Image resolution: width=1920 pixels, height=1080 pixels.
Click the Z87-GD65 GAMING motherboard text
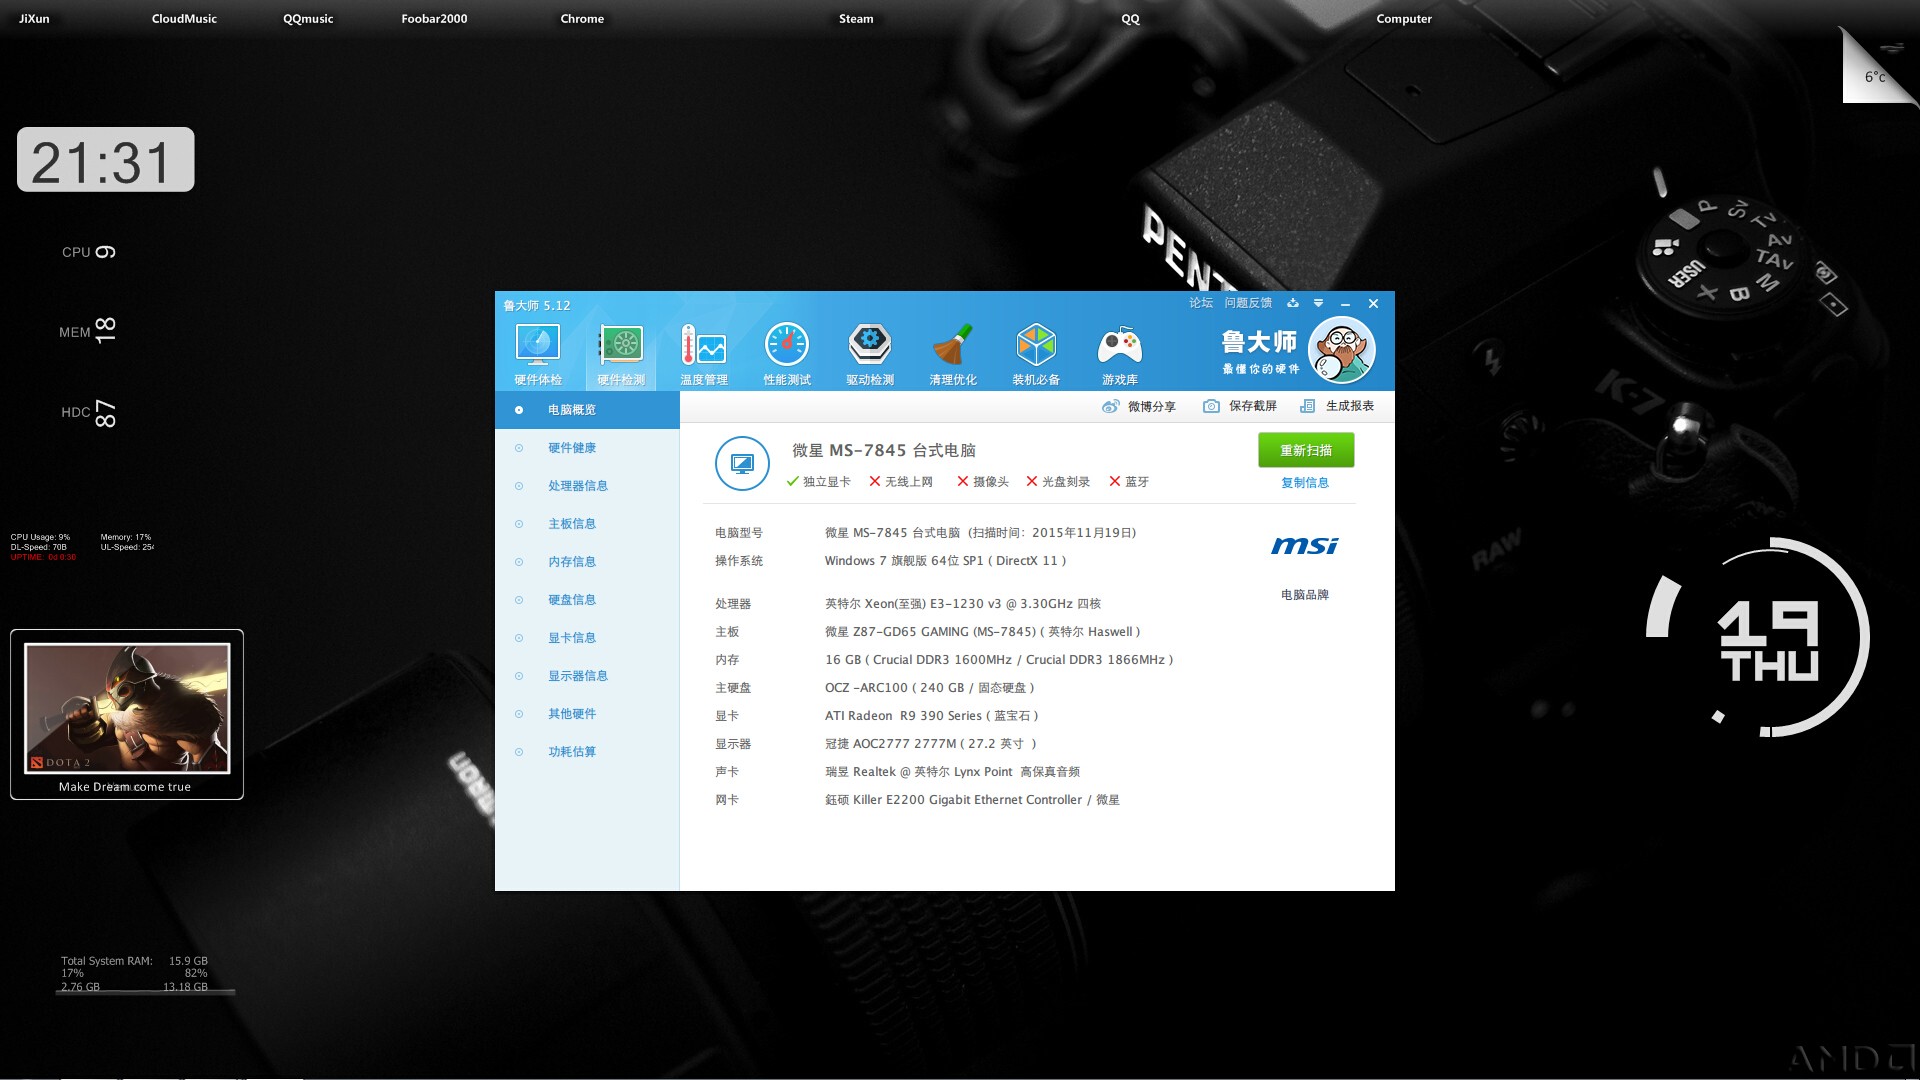pyautogui.click(x=983, y=632)
